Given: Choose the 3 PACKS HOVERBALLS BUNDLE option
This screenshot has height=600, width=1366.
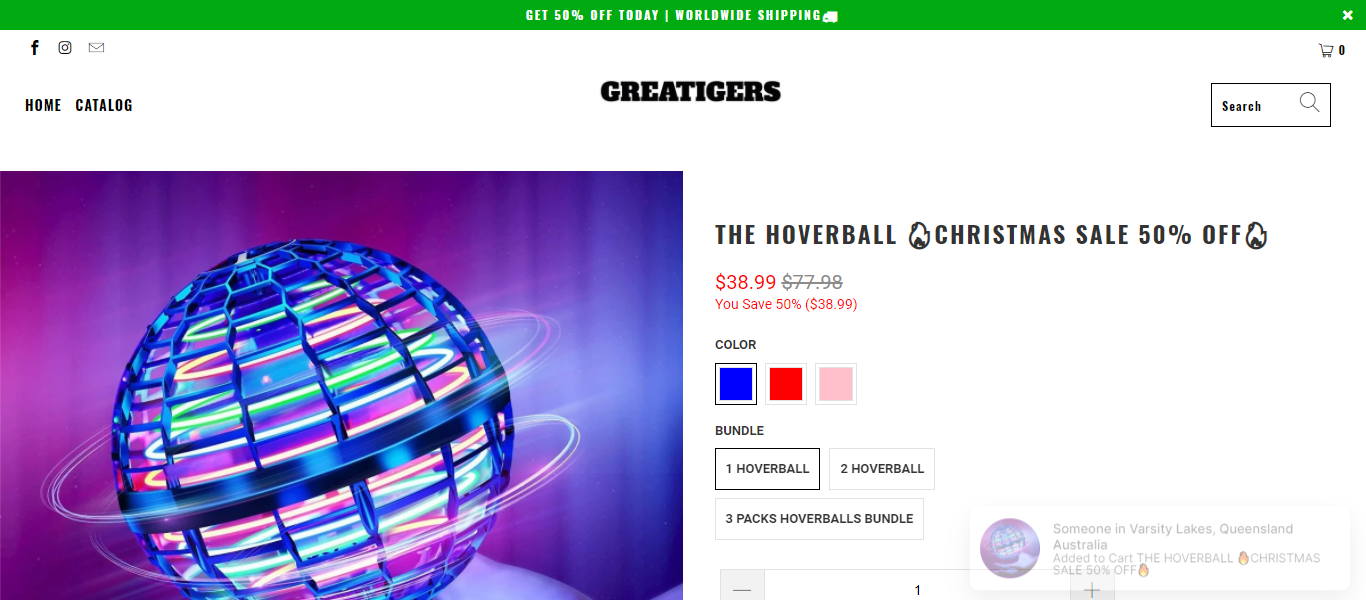Looking at the screenshot, I should [x=819, y=519].
